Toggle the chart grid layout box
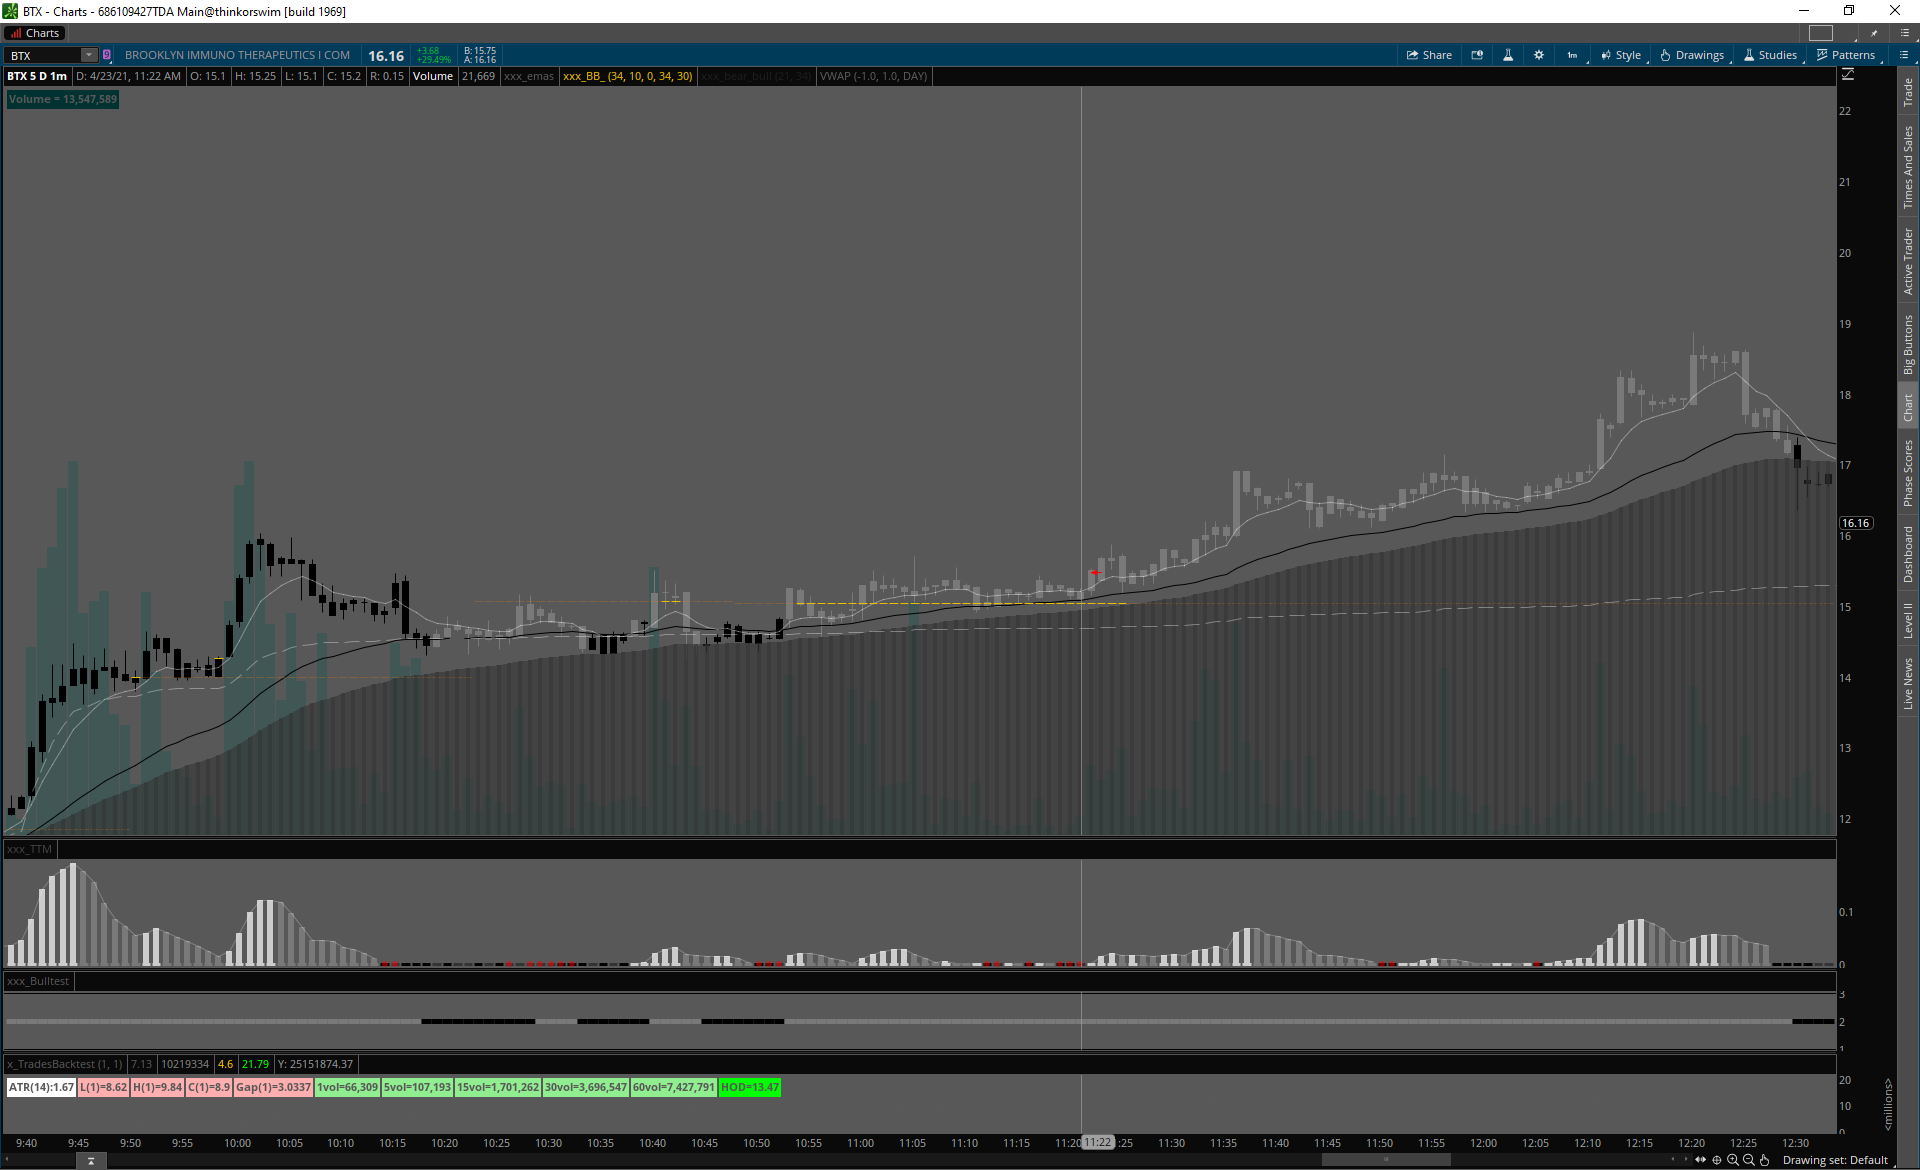Screen dimensions: 1920x1170 click(x=1821, y=33)
